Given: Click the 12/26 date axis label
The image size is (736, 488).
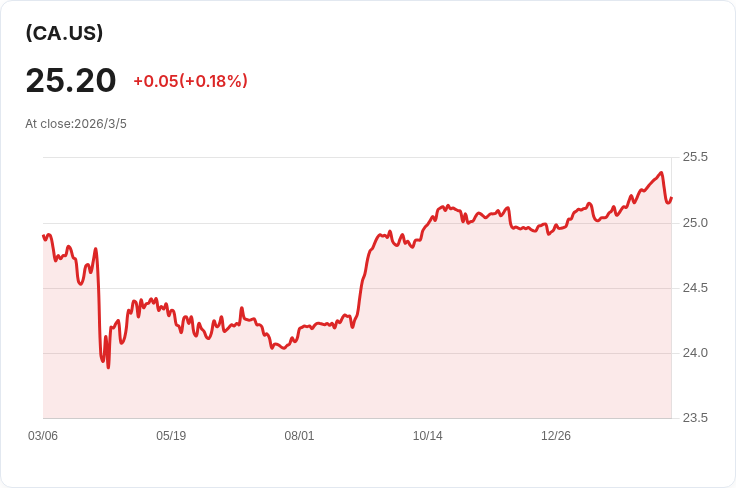Looking at the screenshot, I should click(x=556, y=436).
